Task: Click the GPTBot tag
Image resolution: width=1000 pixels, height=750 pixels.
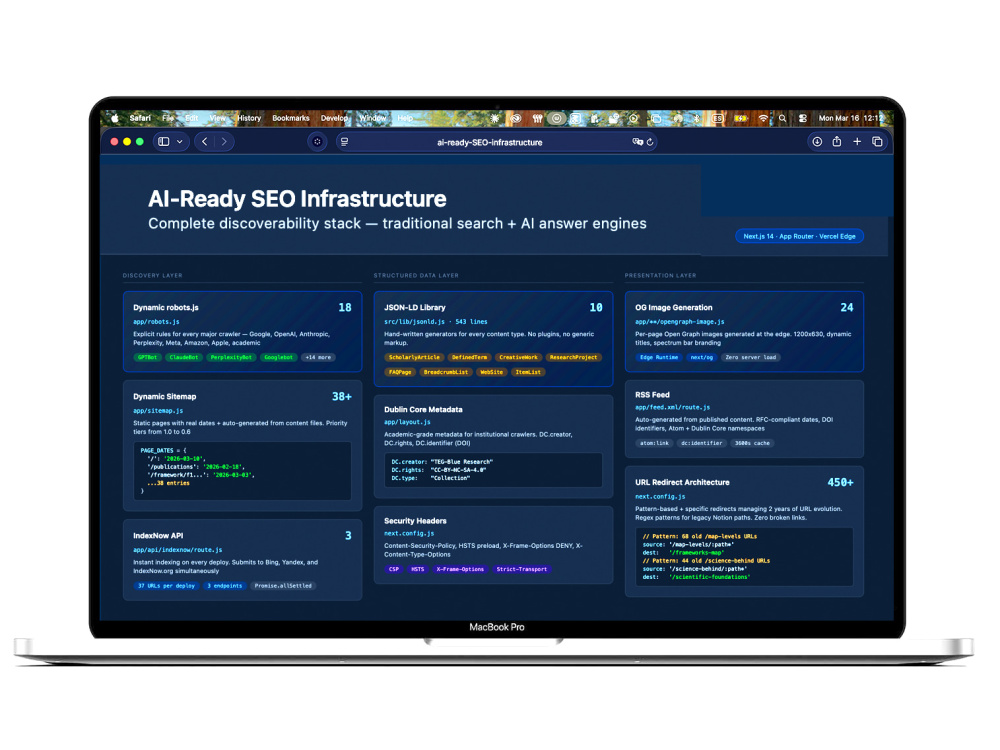Action: pos(147,357)
